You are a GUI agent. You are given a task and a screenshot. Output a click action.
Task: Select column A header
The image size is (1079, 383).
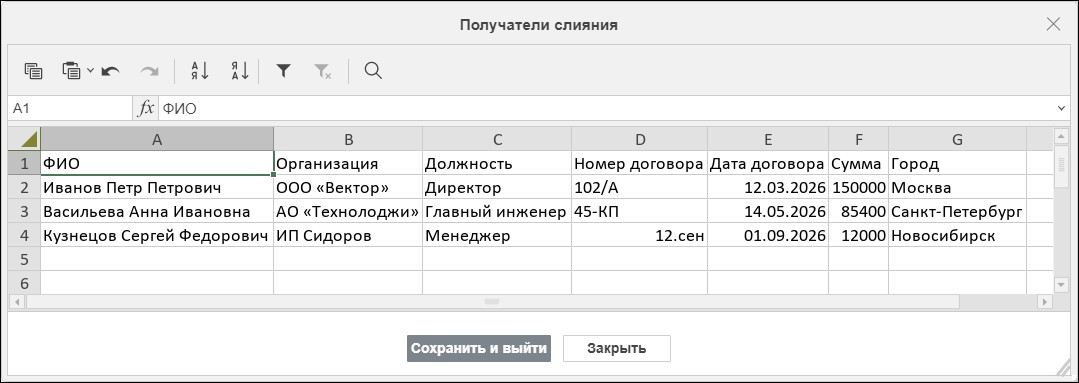pos(157,140)
